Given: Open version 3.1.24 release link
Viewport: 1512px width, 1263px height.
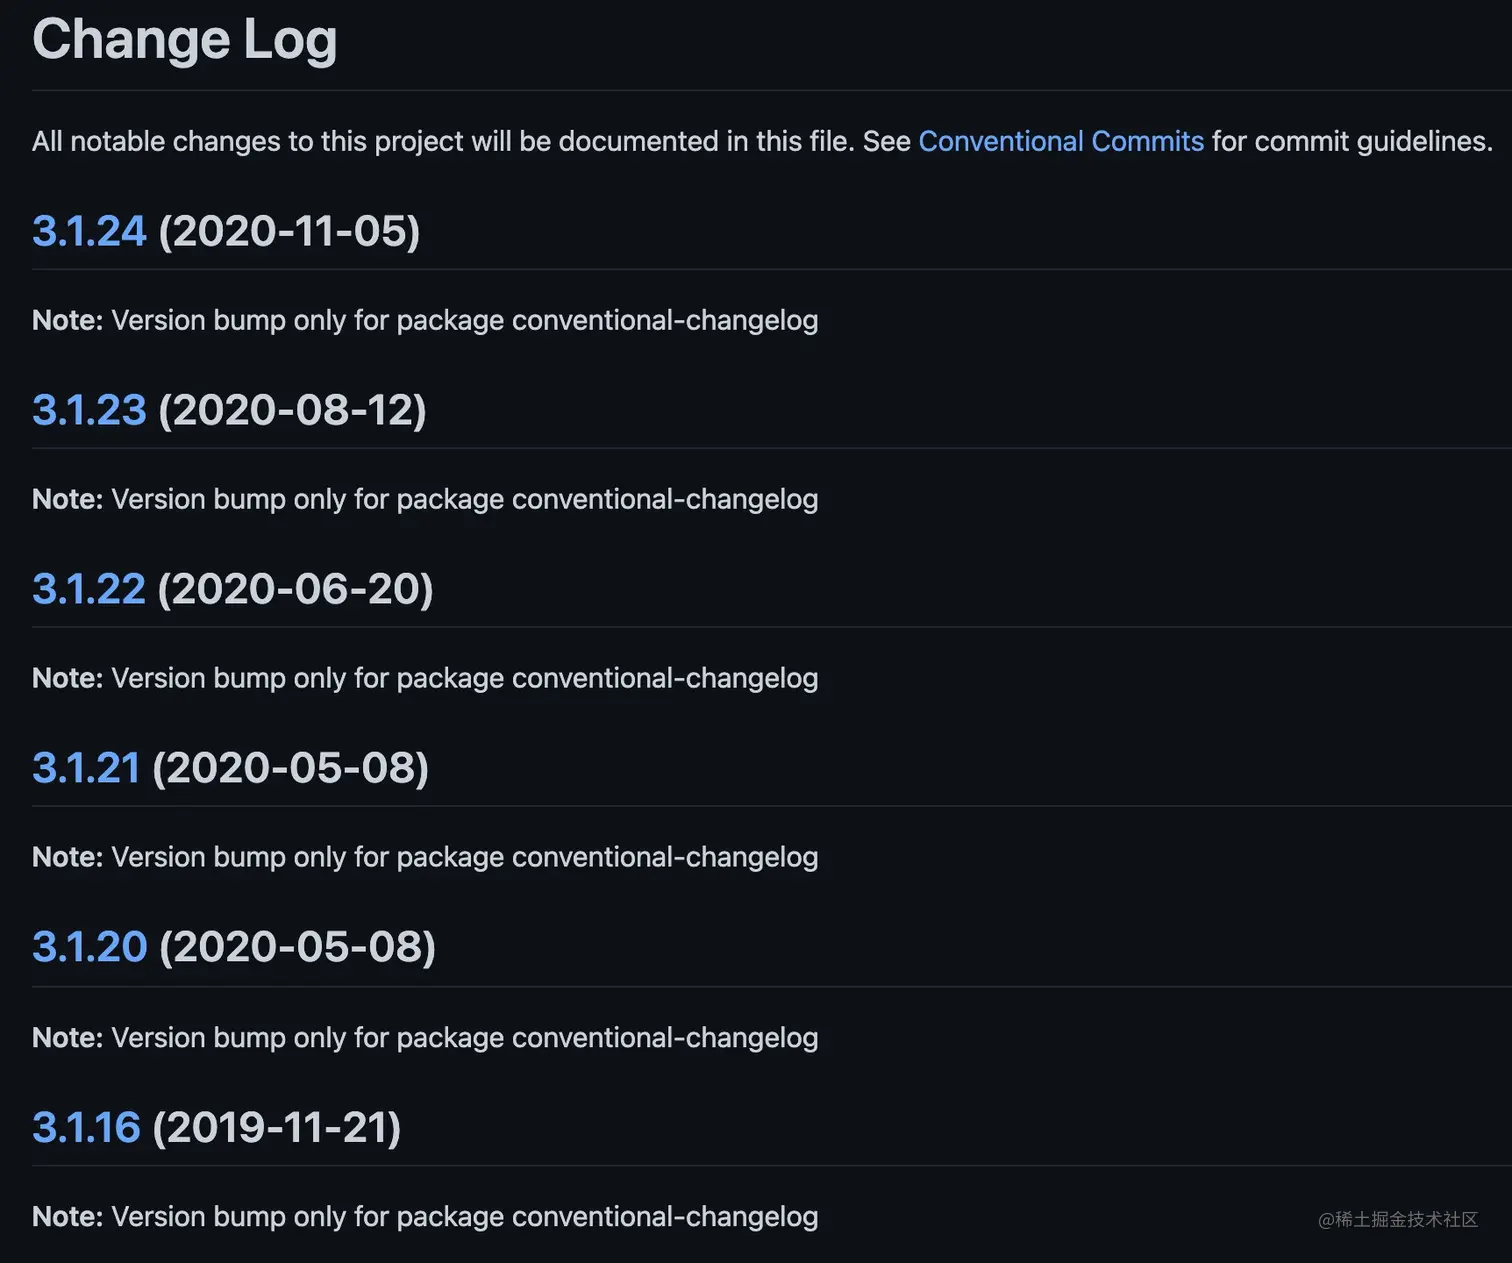Looking at the screenshot, I should pyautogui.click(x=89, y=231).
